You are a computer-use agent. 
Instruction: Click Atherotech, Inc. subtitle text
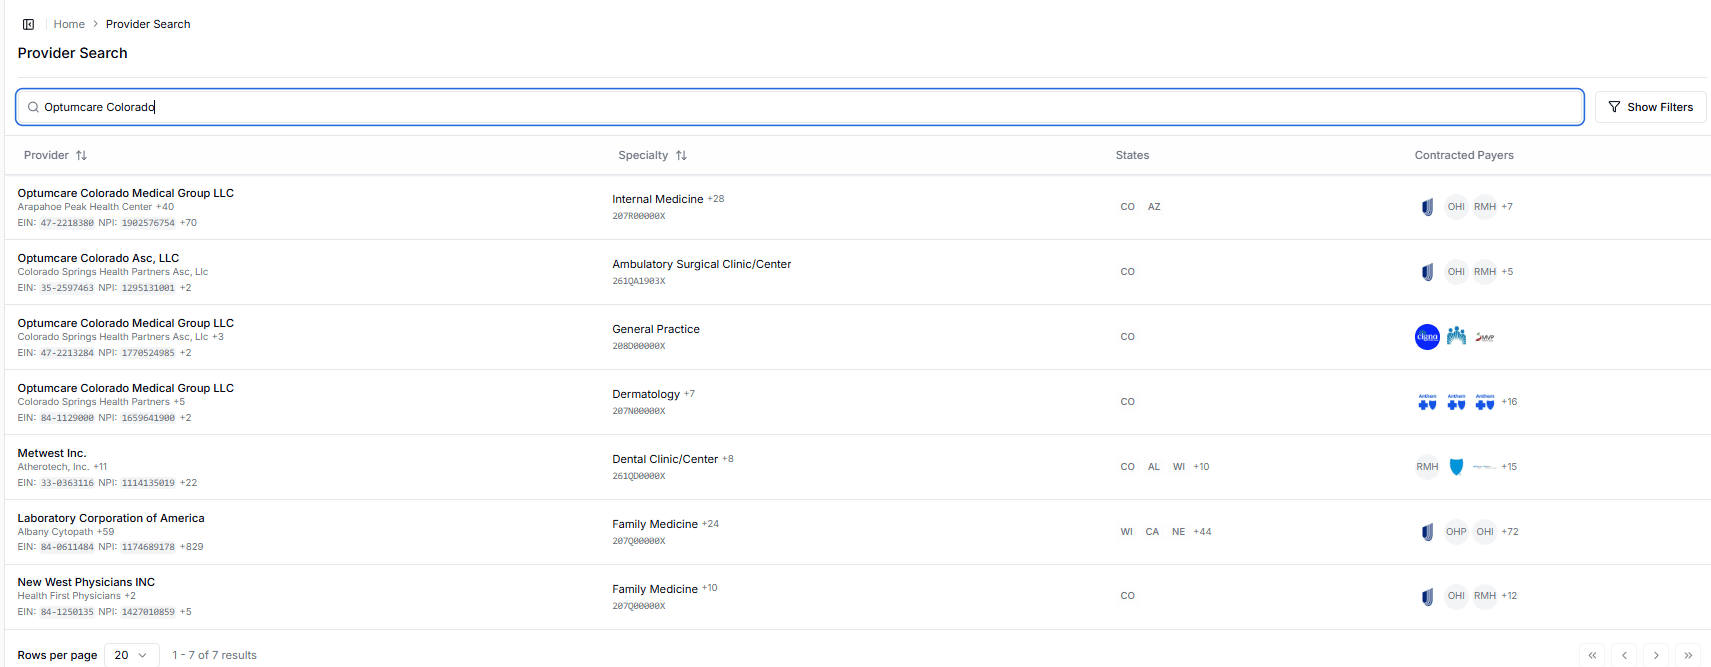point(53,467)
